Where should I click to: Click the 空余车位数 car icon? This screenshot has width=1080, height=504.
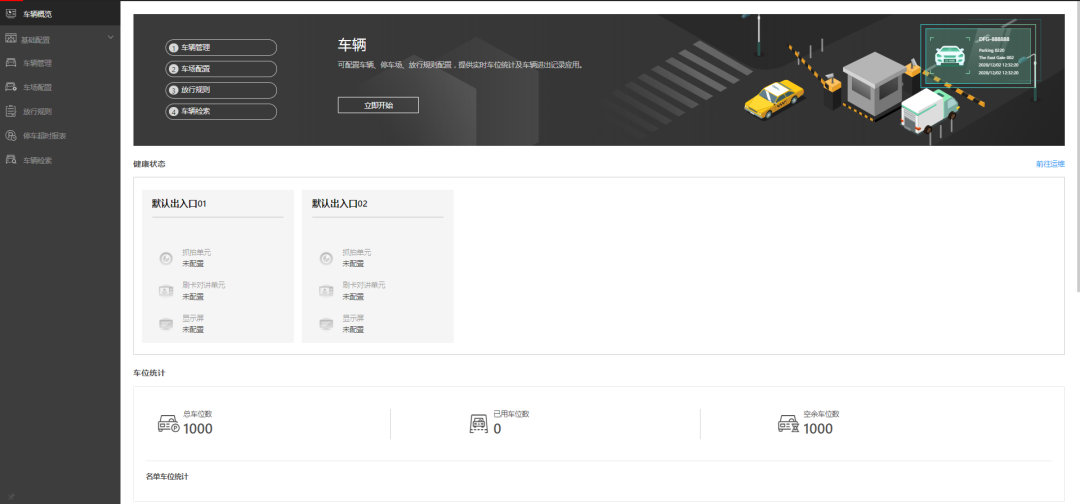[788, 423]
